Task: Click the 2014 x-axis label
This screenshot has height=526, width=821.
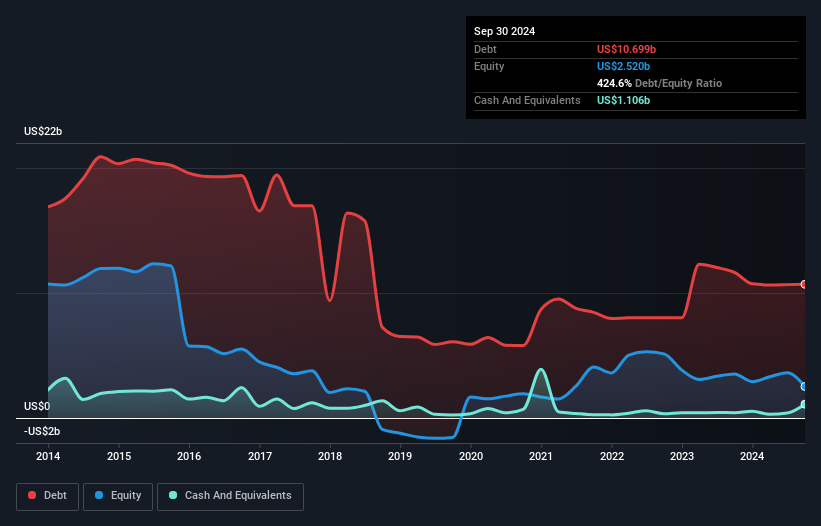Action: tap(48, 456)
